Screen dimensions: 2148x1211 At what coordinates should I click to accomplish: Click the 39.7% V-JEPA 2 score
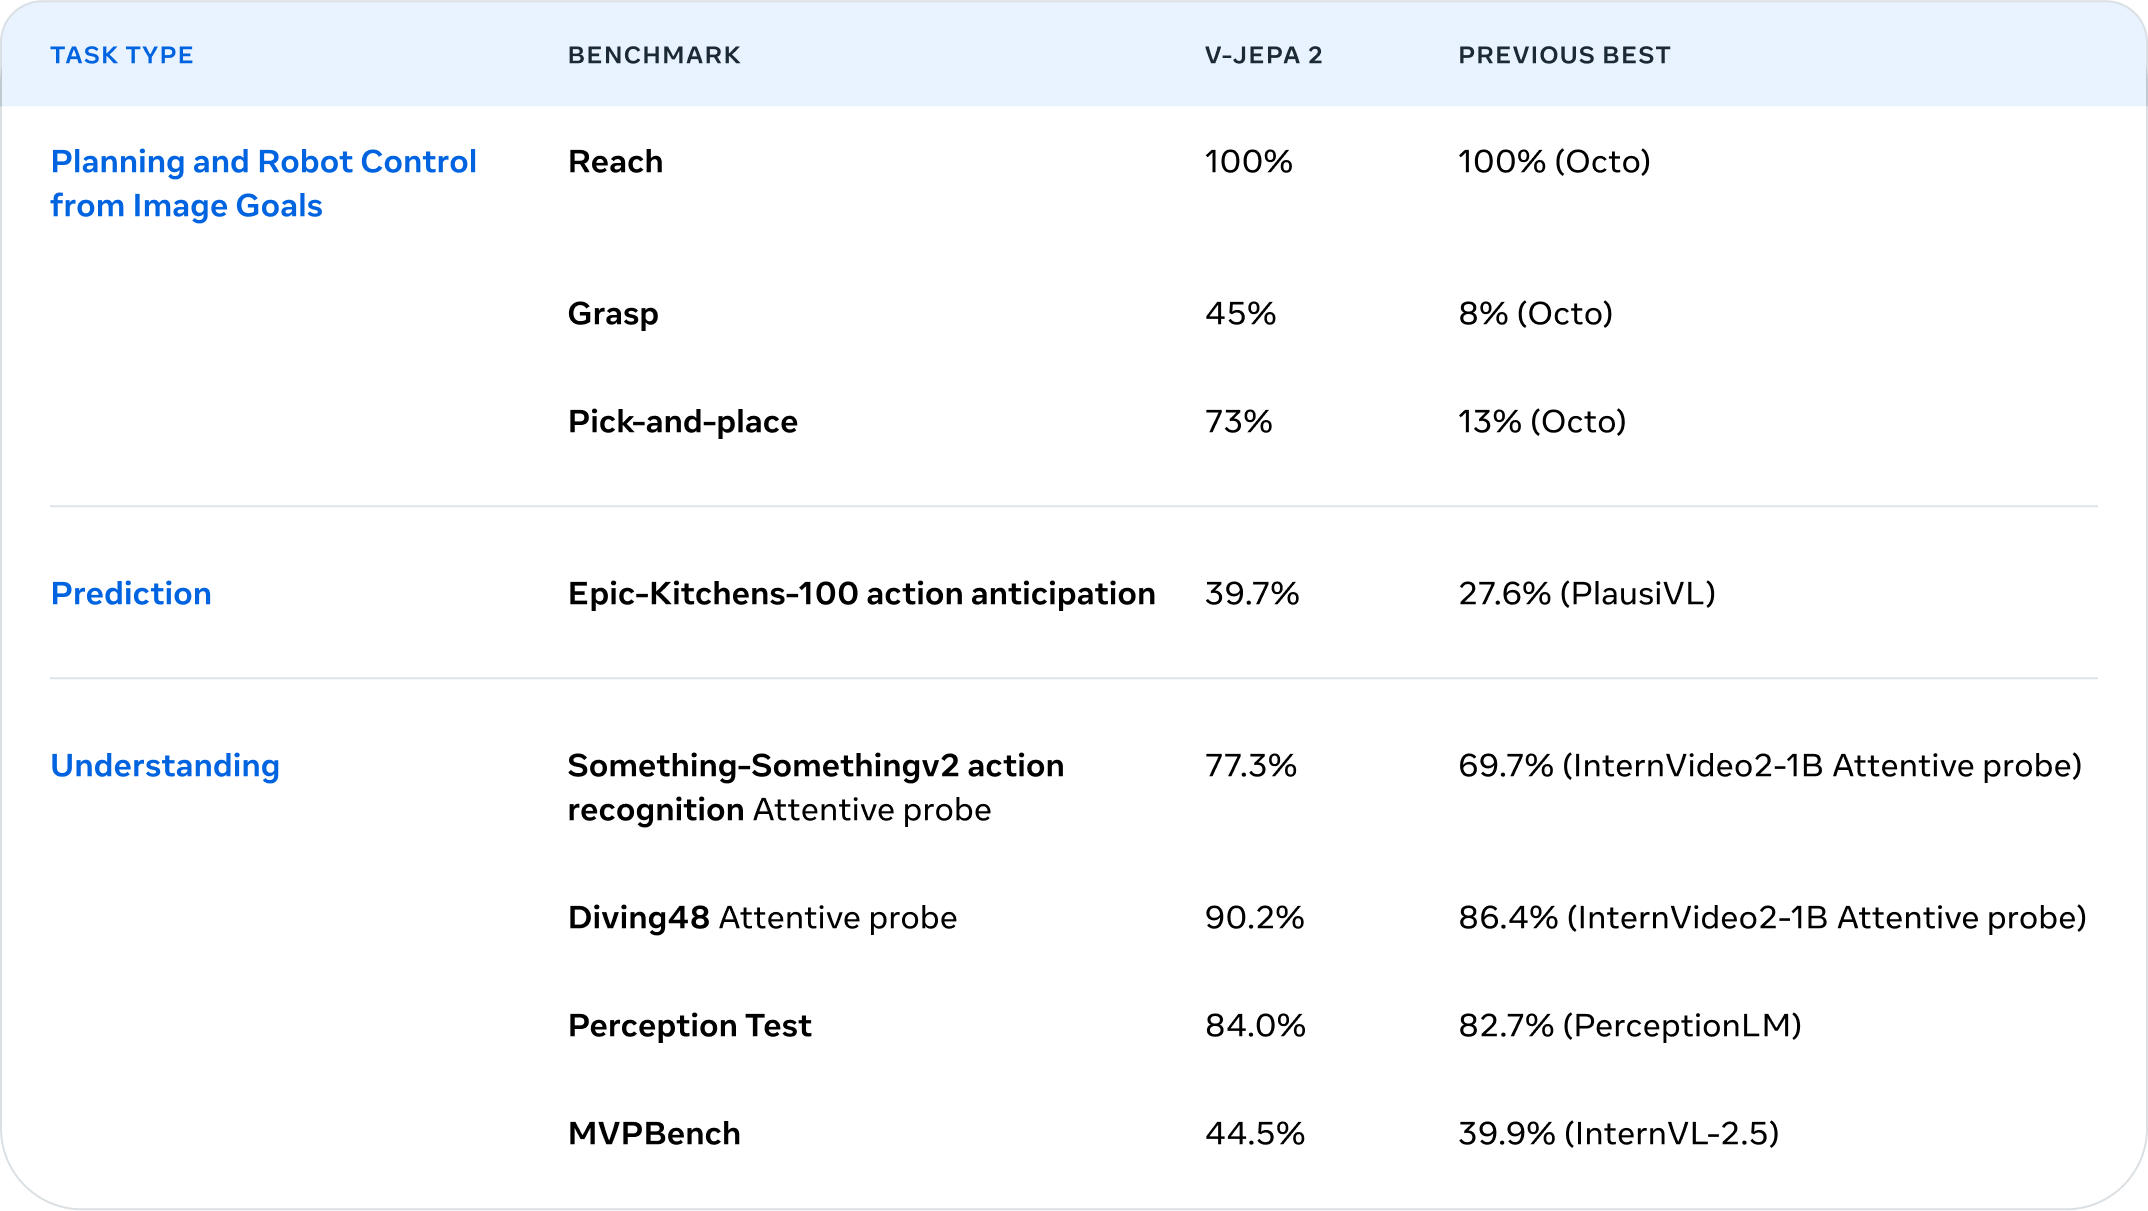[1251, 593]
